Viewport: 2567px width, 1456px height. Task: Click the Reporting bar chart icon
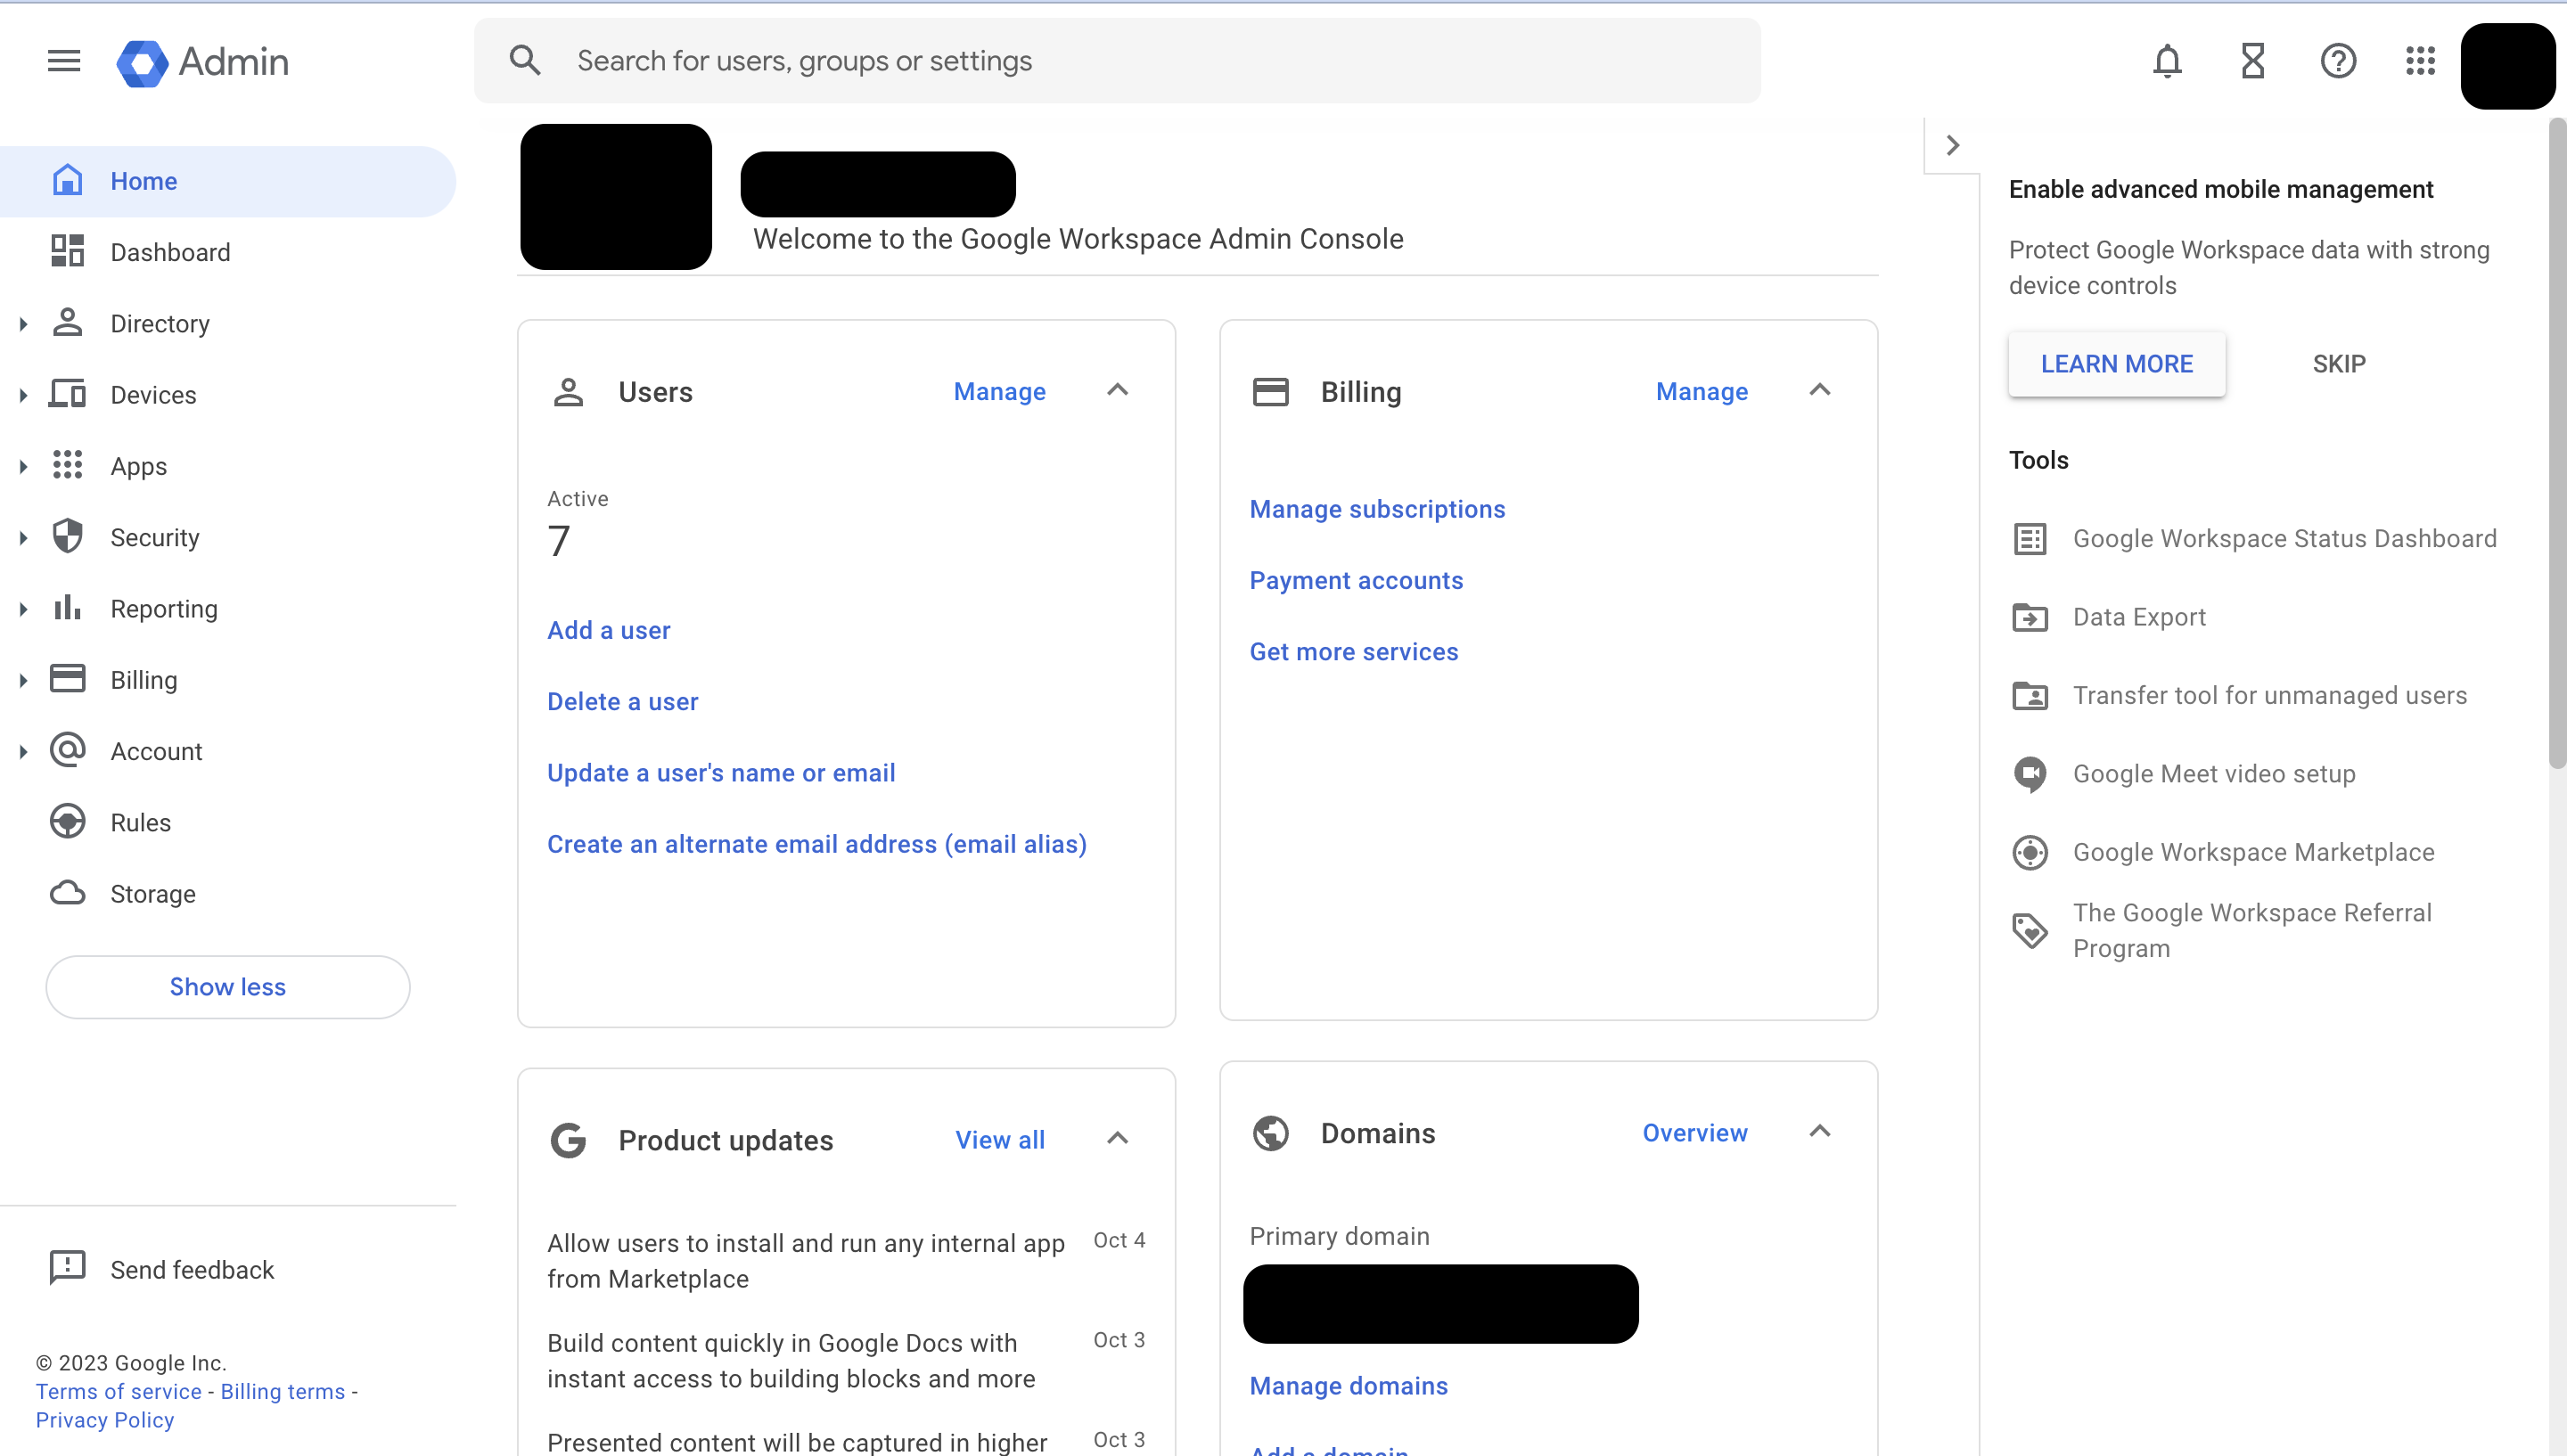[68, 607]
